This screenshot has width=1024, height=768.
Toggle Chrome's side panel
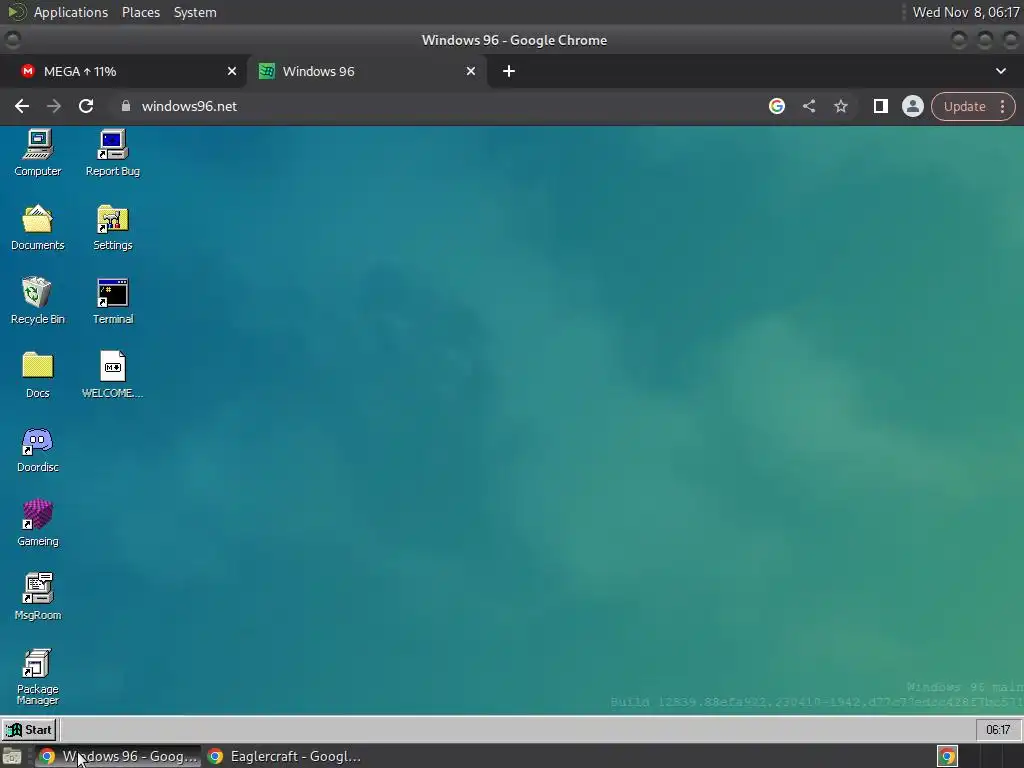880,106
